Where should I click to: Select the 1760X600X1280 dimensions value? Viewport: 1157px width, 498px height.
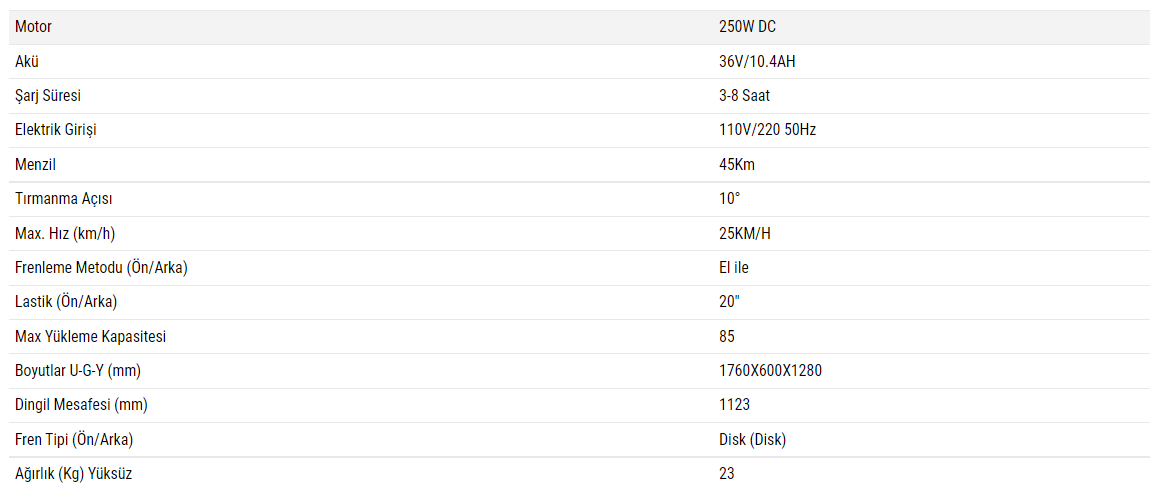tap(770, 371)
